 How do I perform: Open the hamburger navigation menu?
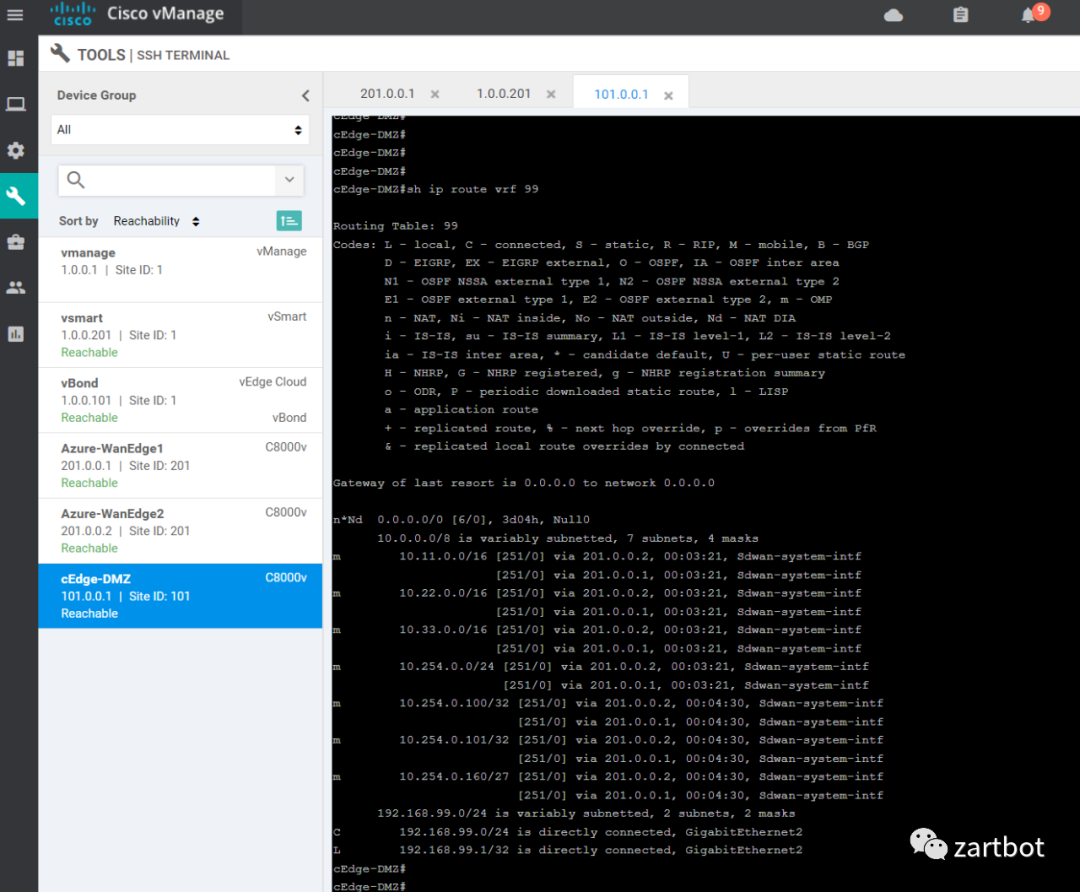pyautogui.click(x=15, y=14)
